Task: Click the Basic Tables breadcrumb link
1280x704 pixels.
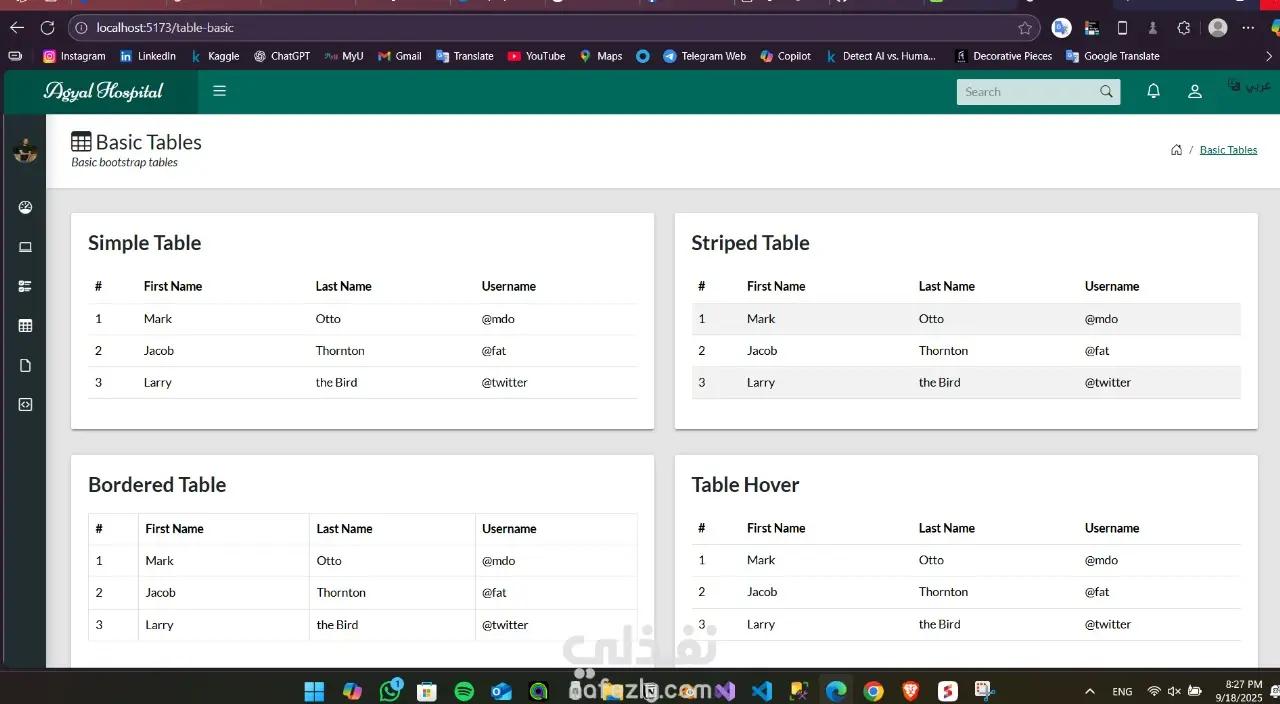Action: pyautogui.click(x=1228, y=150)
